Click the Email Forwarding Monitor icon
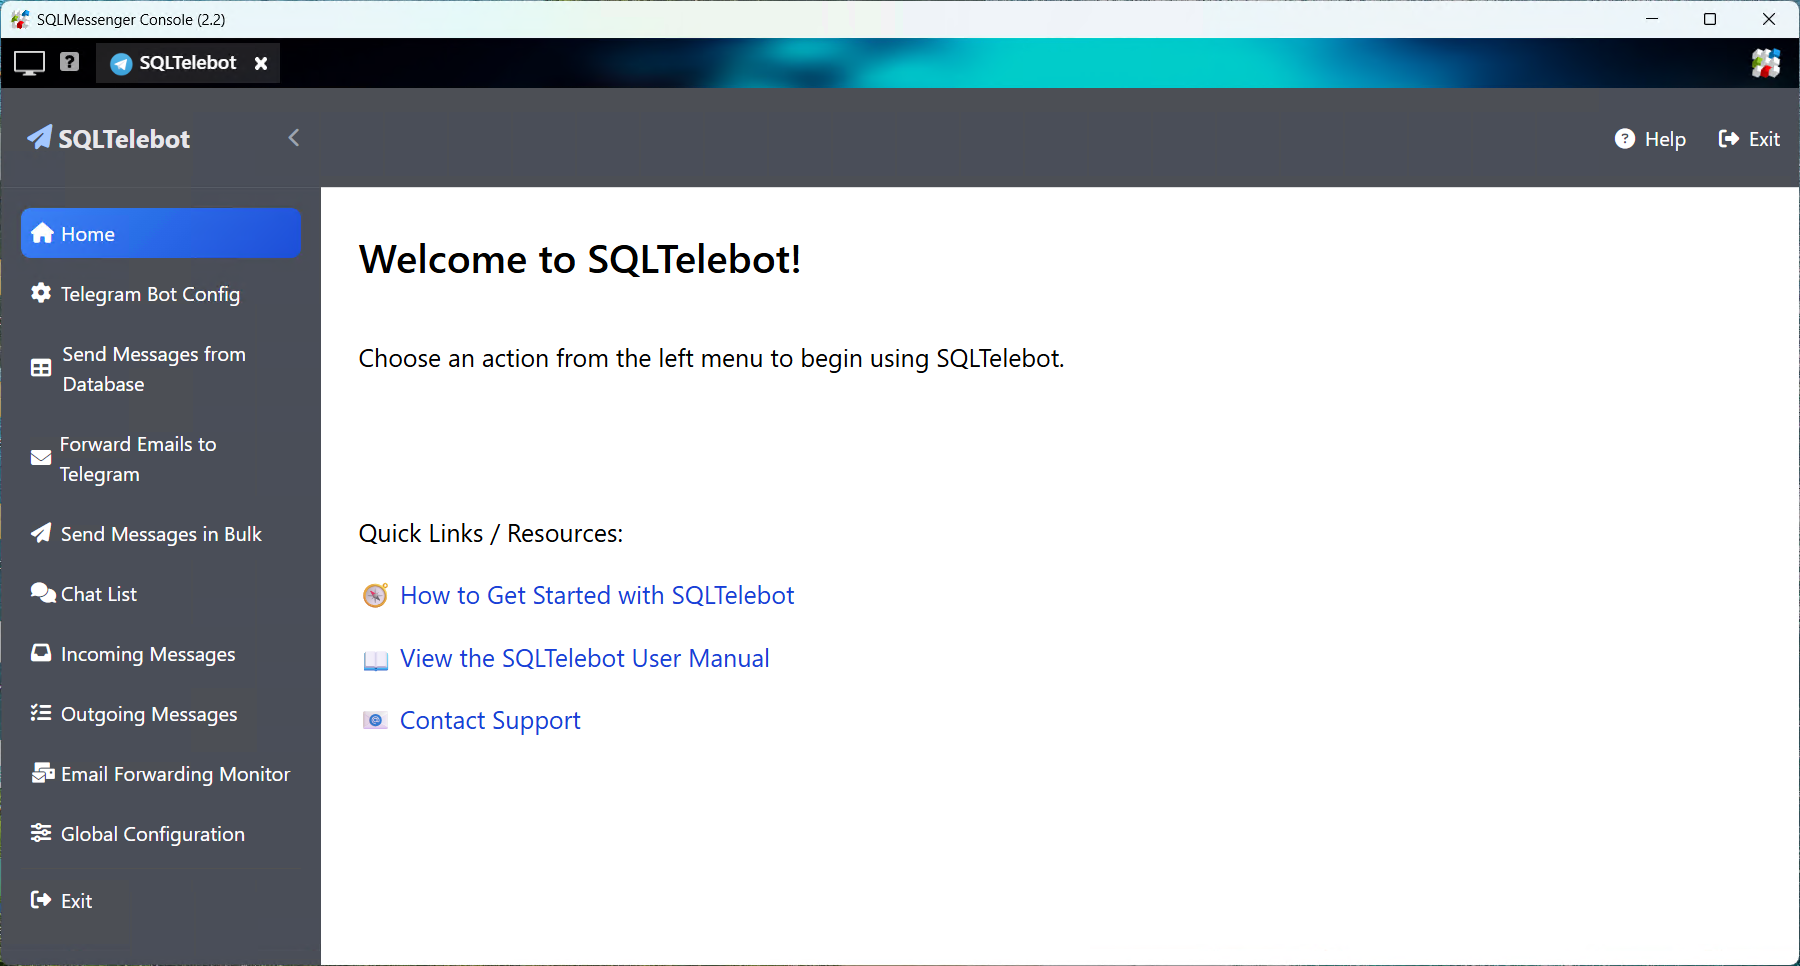 [x=42, y=773]
